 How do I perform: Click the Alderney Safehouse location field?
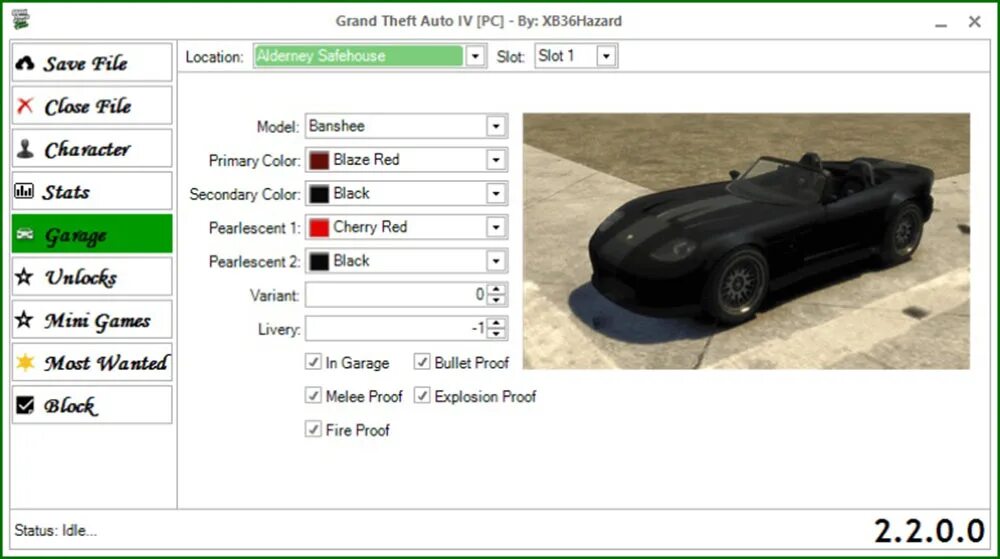point(358,56)
